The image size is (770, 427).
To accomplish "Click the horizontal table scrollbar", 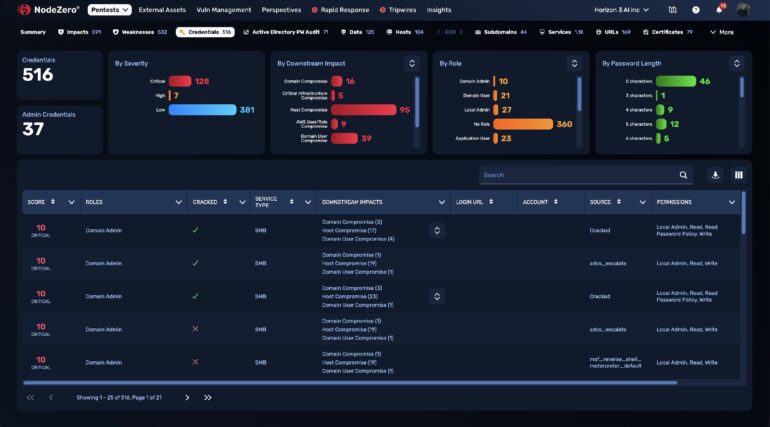I will 350,382.
